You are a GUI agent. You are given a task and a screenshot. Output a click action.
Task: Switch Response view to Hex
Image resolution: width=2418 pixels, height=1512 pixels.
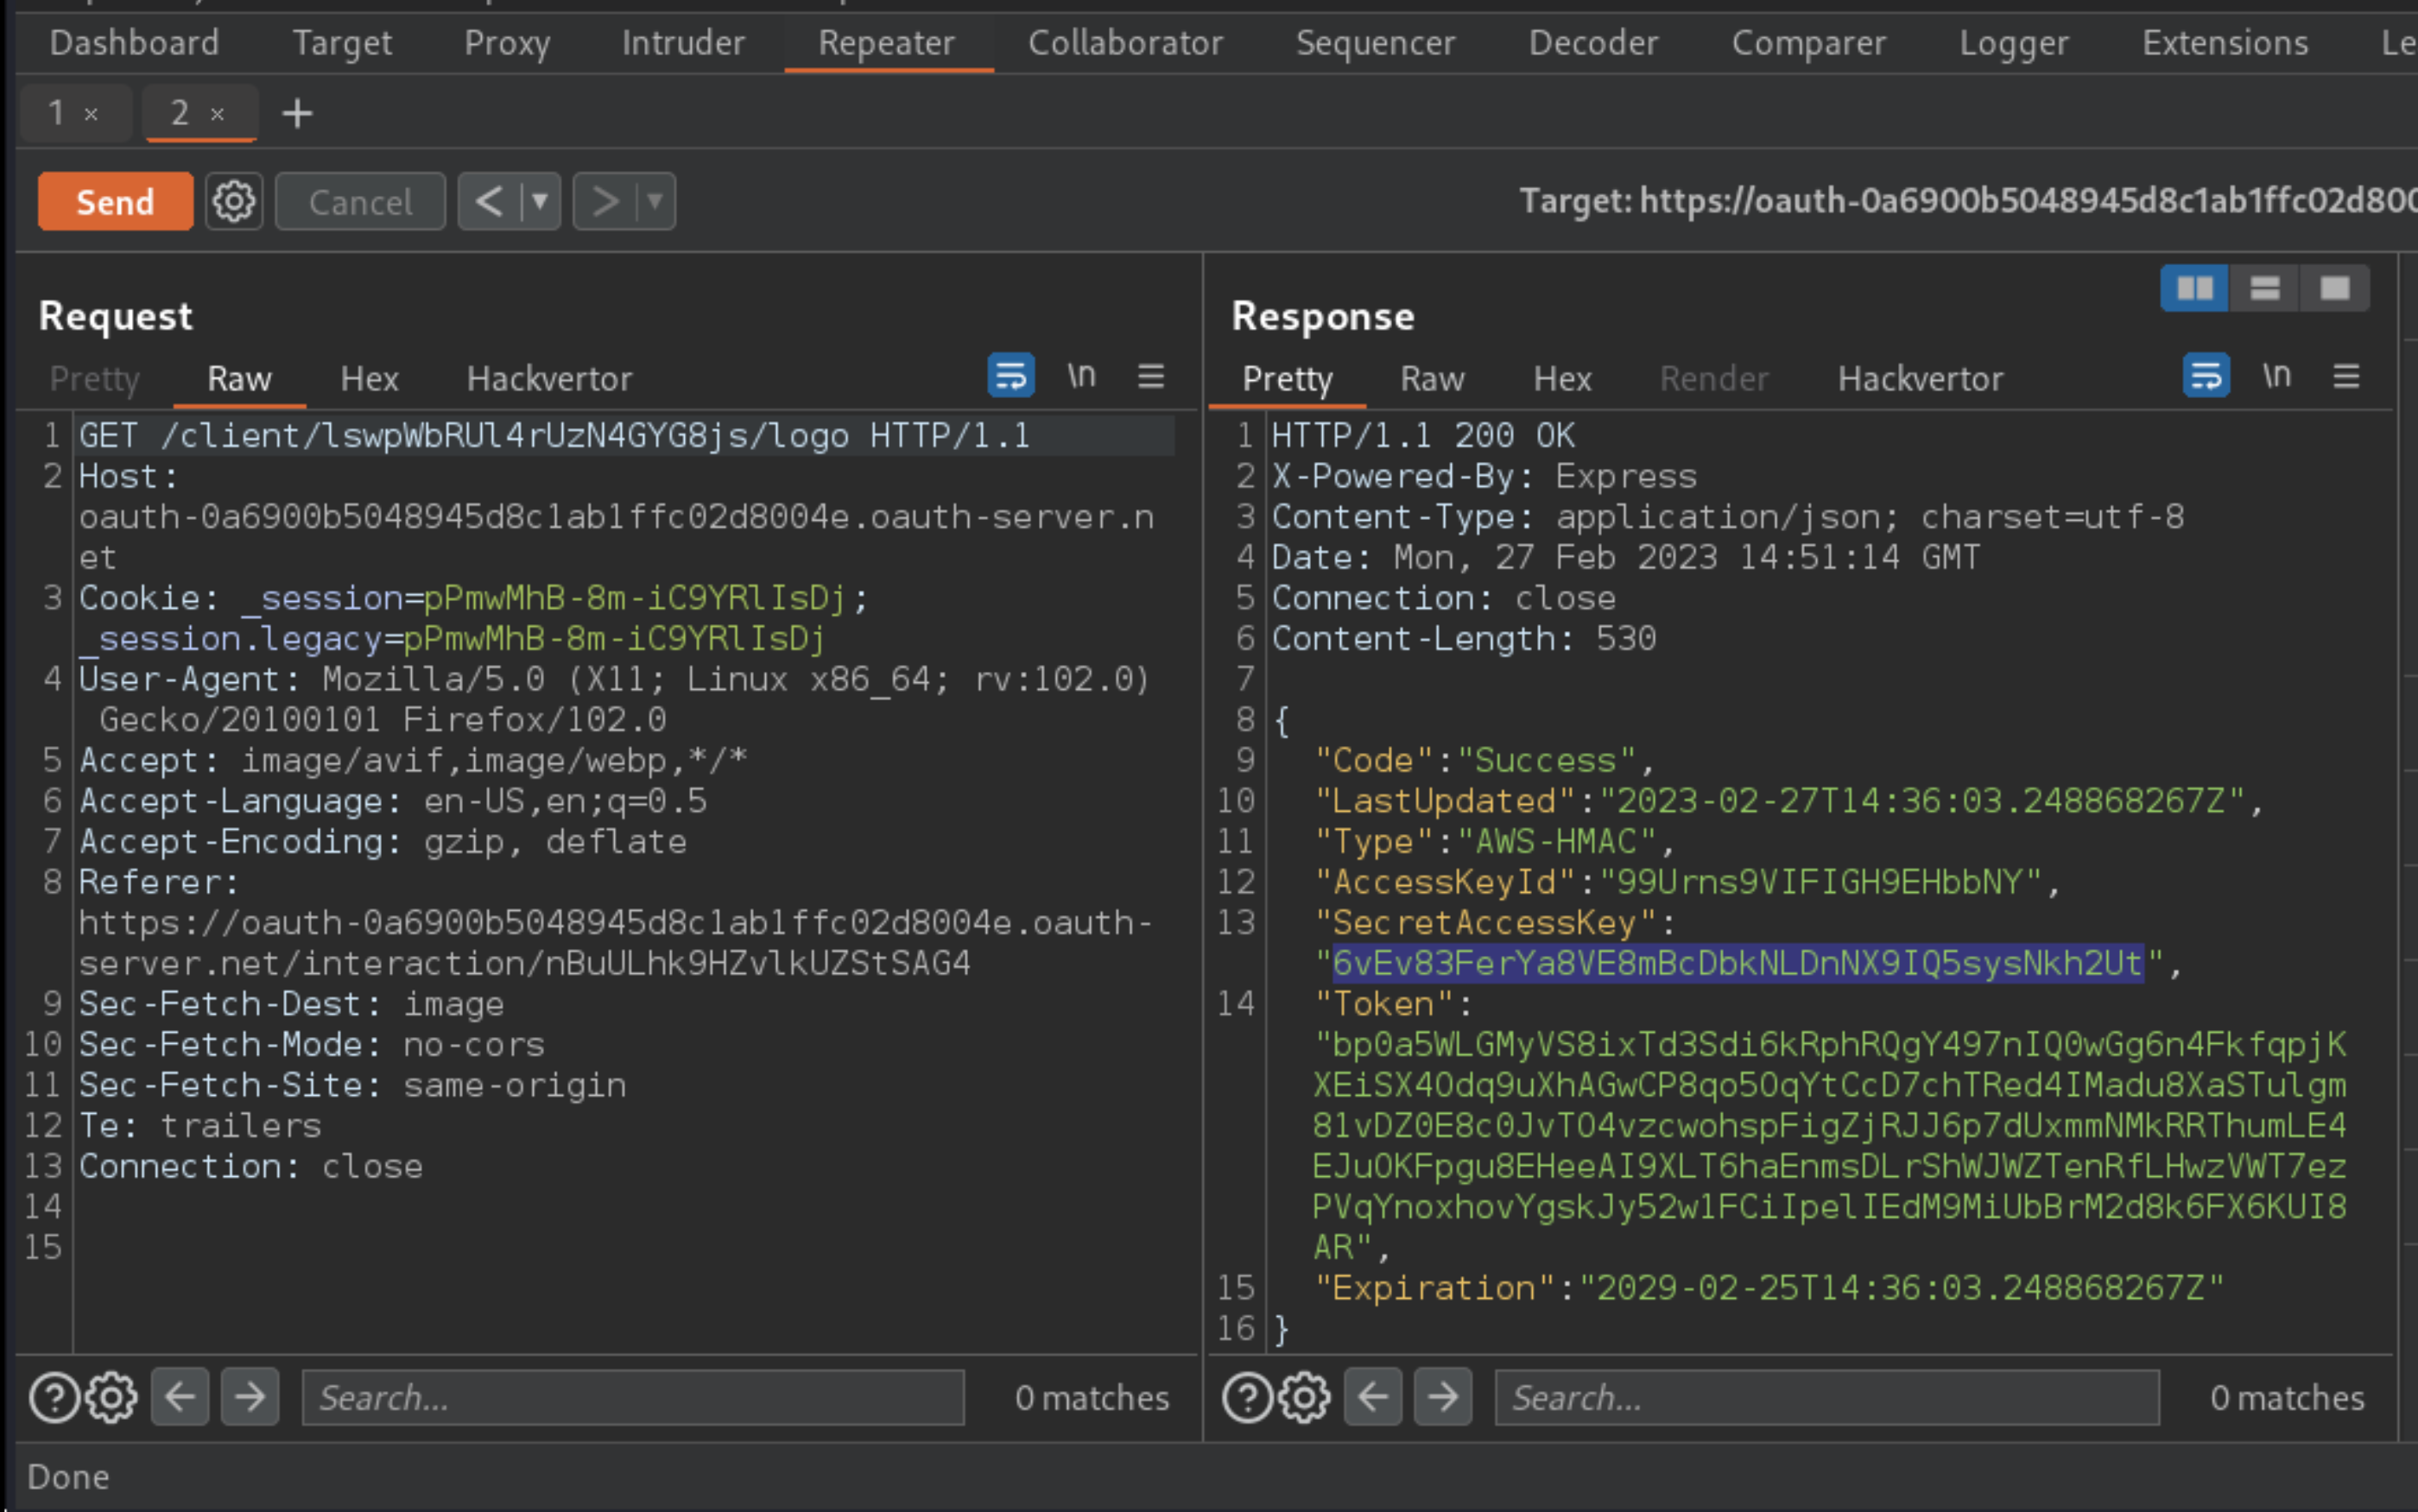click(x=1562, y=379)
